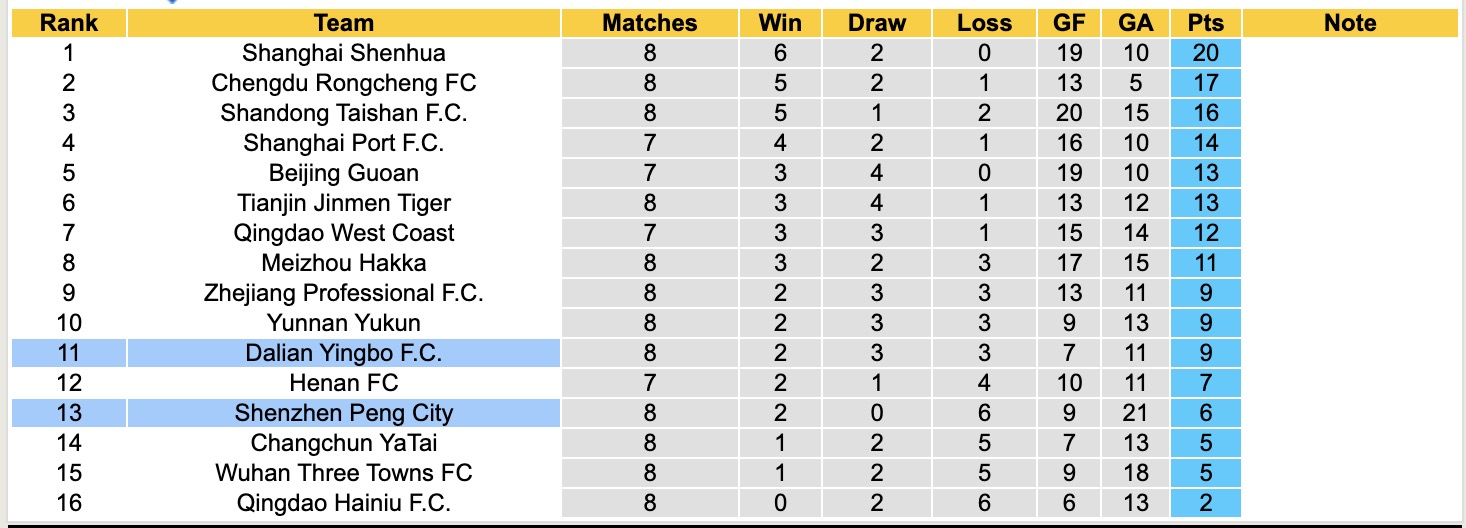Click the Win column header
Screen dimensions: 1466x528
pyautogui.click(x=780, y=23)
